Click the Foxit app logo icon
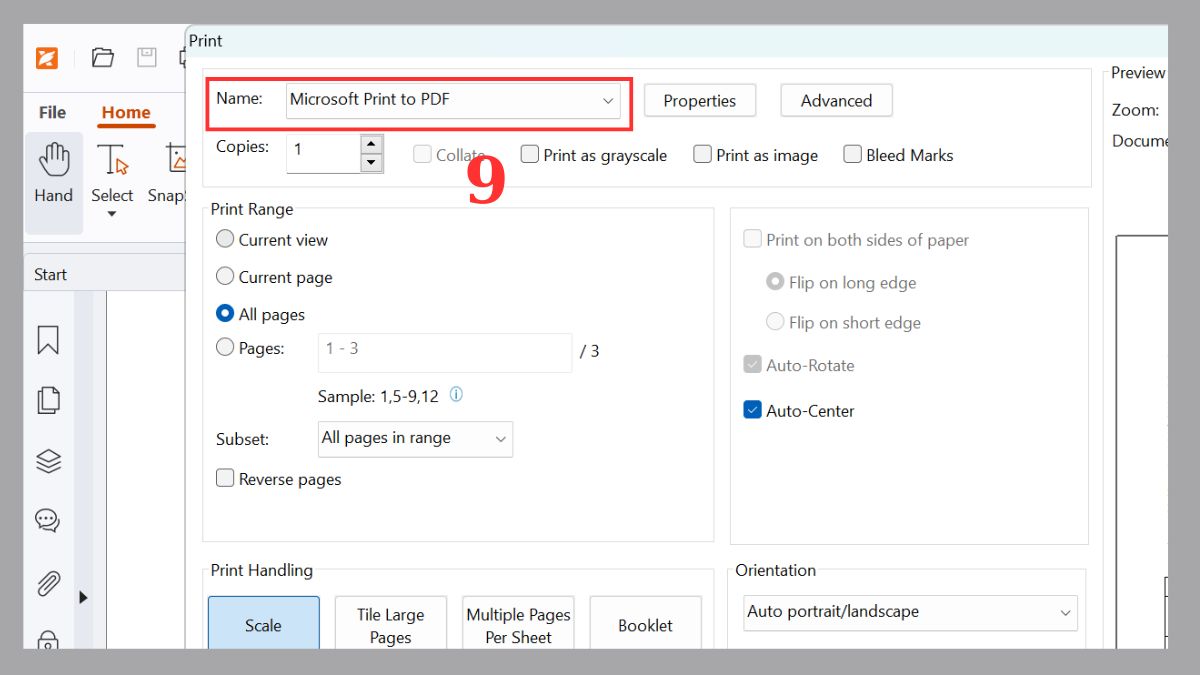Image resolution: width=1200 pixels, height=675 pixels. point(47,58)
